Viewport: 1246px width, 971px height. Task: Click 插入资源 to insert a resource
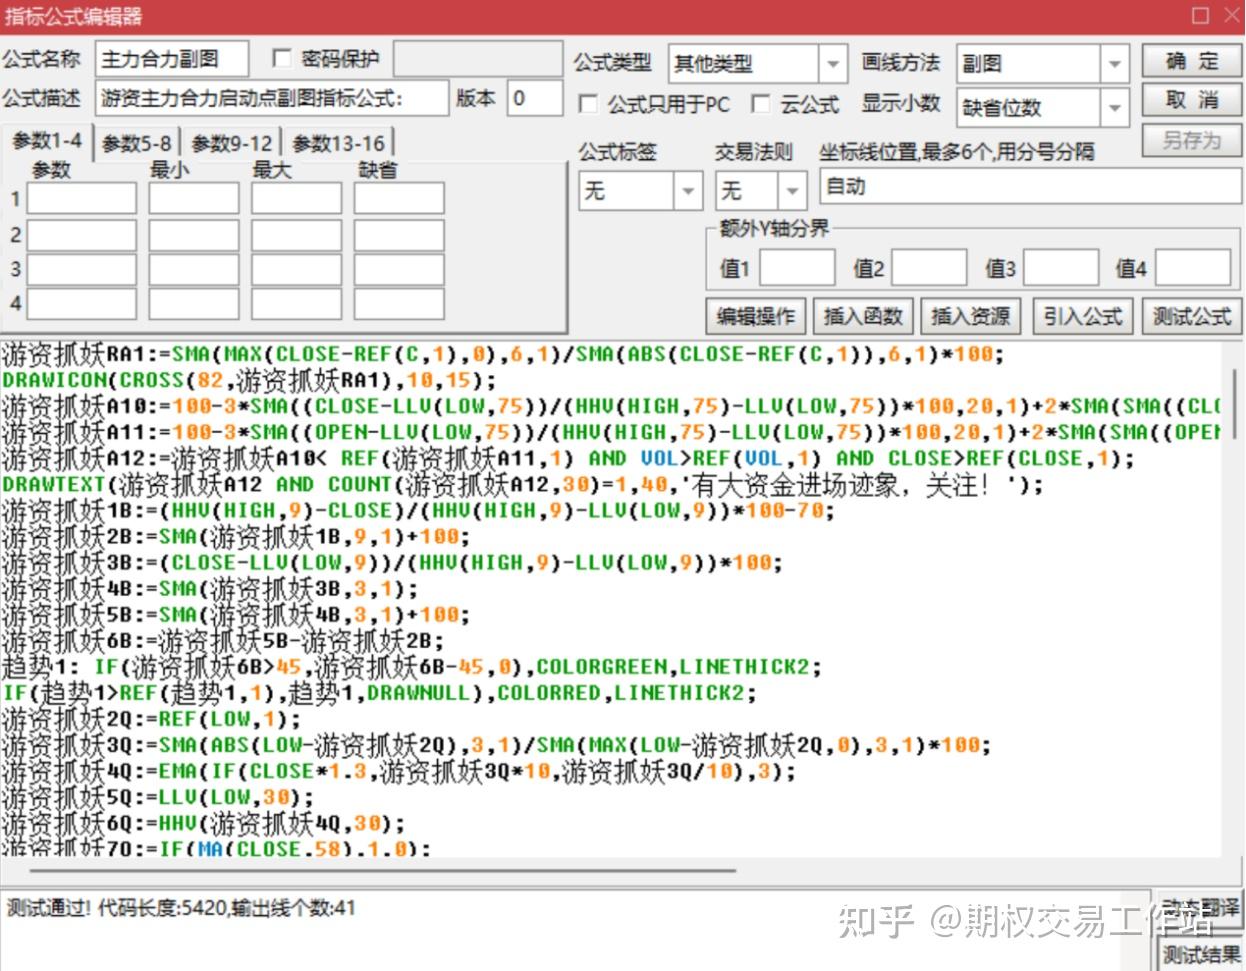pyautogui.click(x=970, y=315)
